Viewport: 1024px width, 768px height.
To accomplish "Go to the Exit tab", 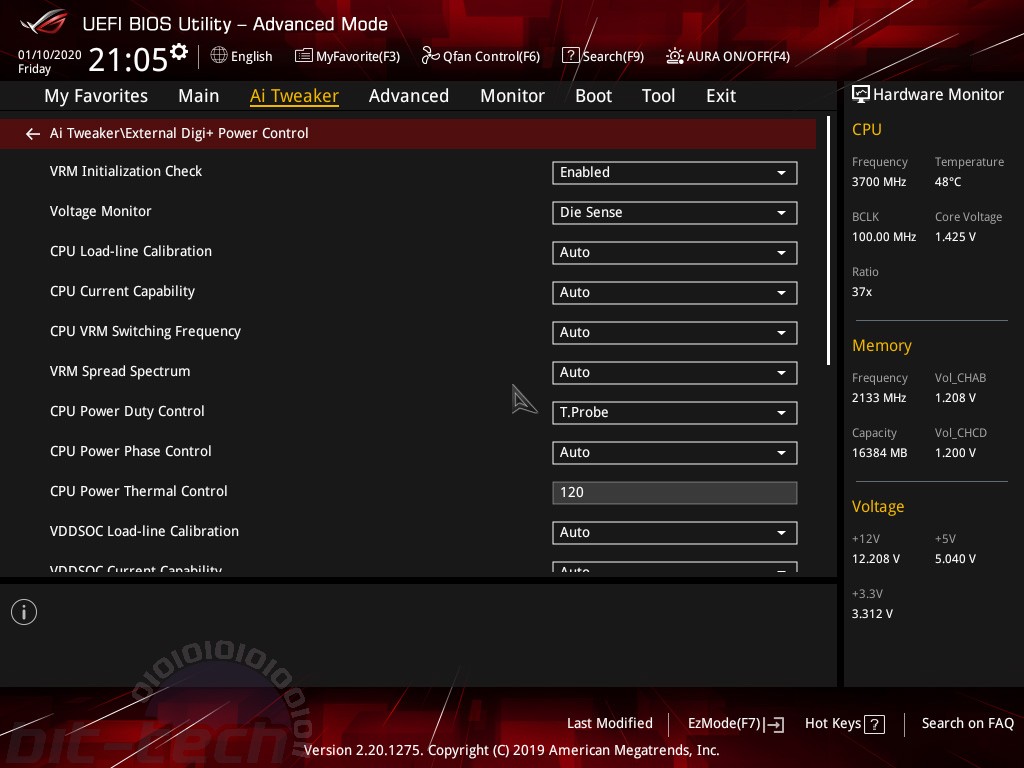I will point(721,96).
